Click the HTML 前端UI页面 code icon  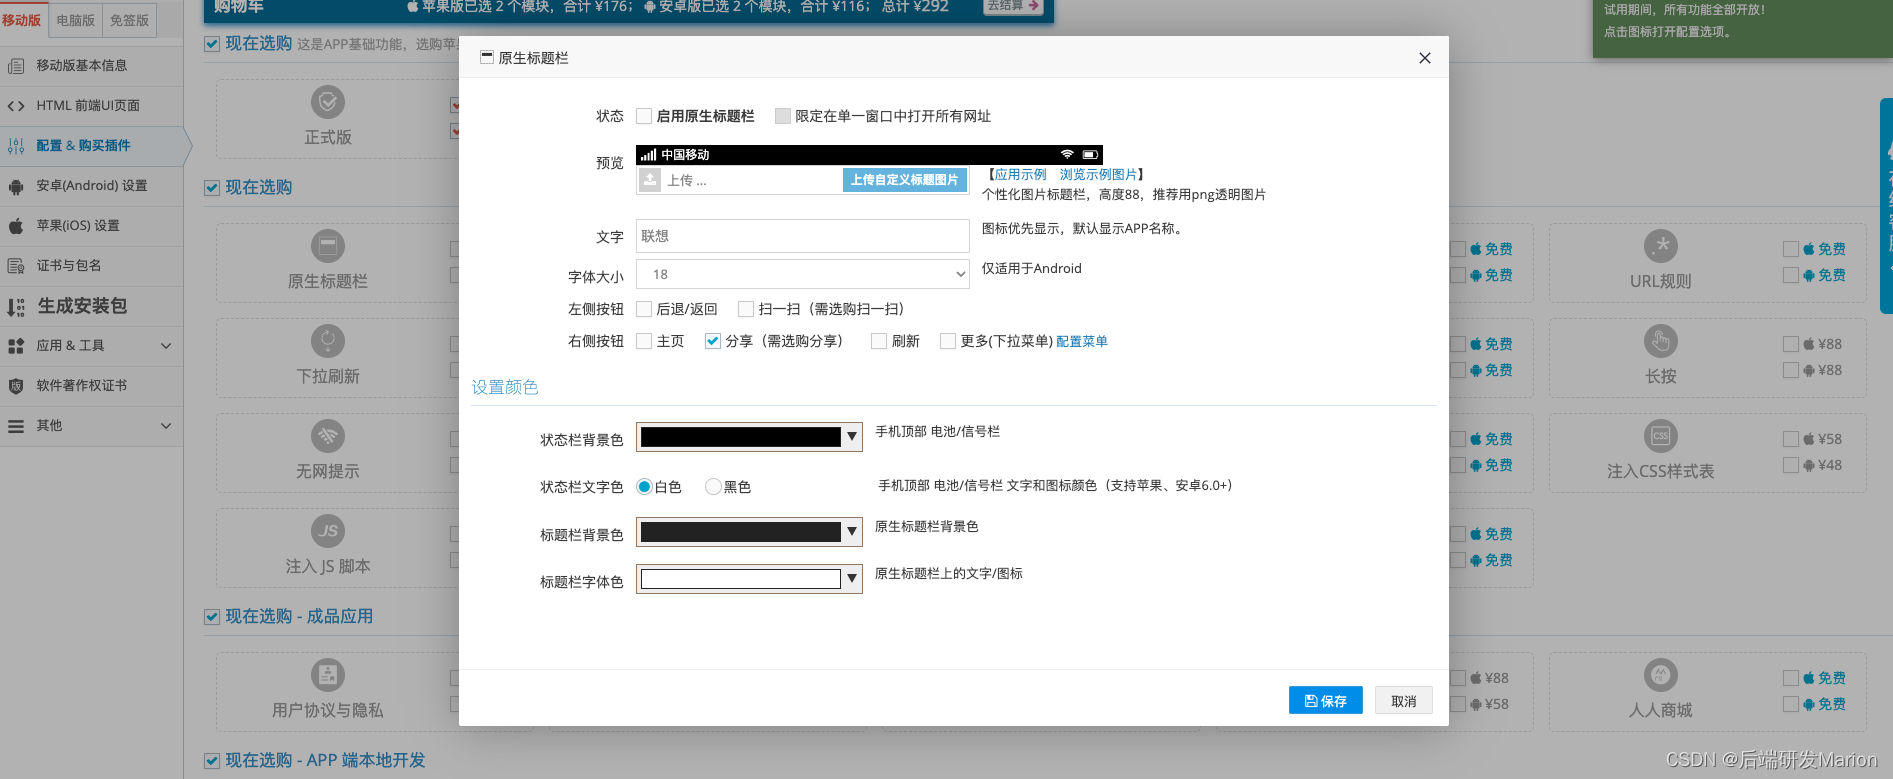16,106
